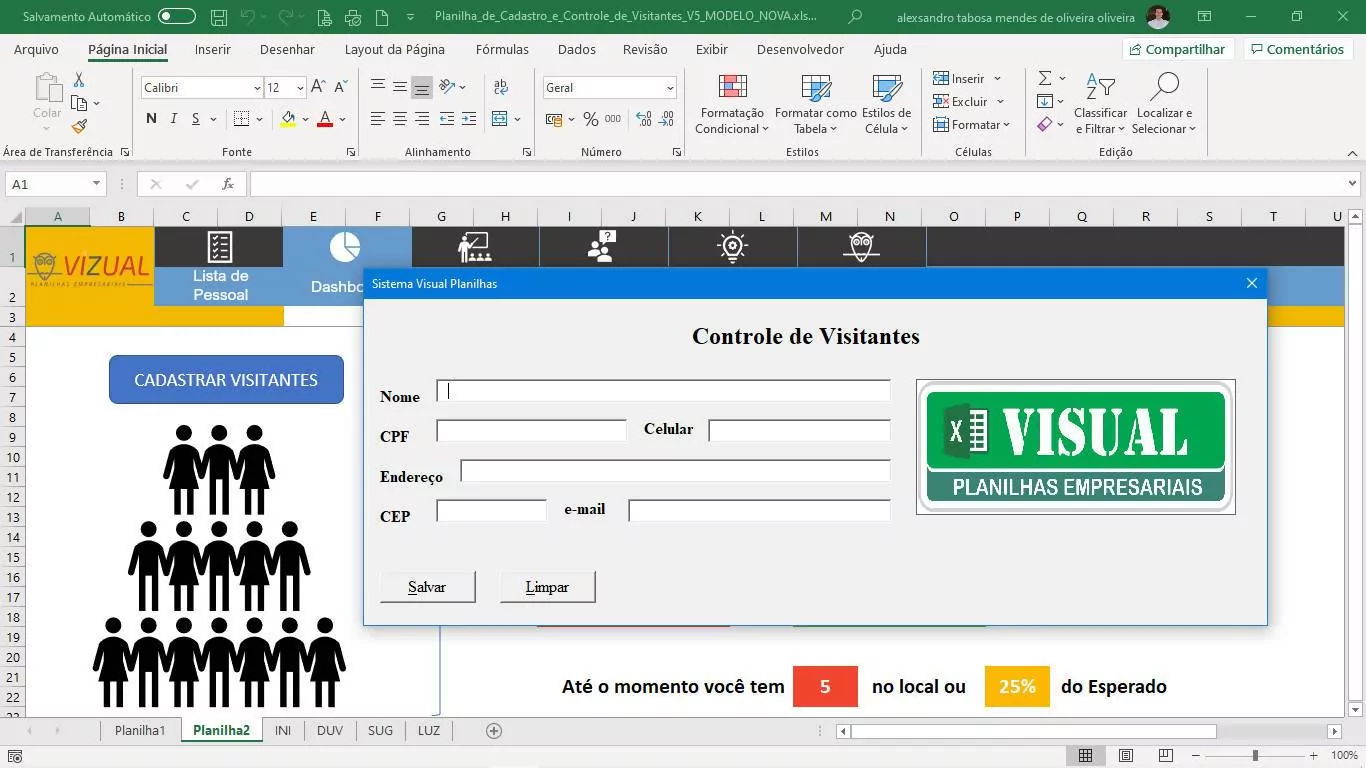Click the Celular input field
Image resolution: width=1366 pixels, height=768 pixels.
click(x=799, y=431)
